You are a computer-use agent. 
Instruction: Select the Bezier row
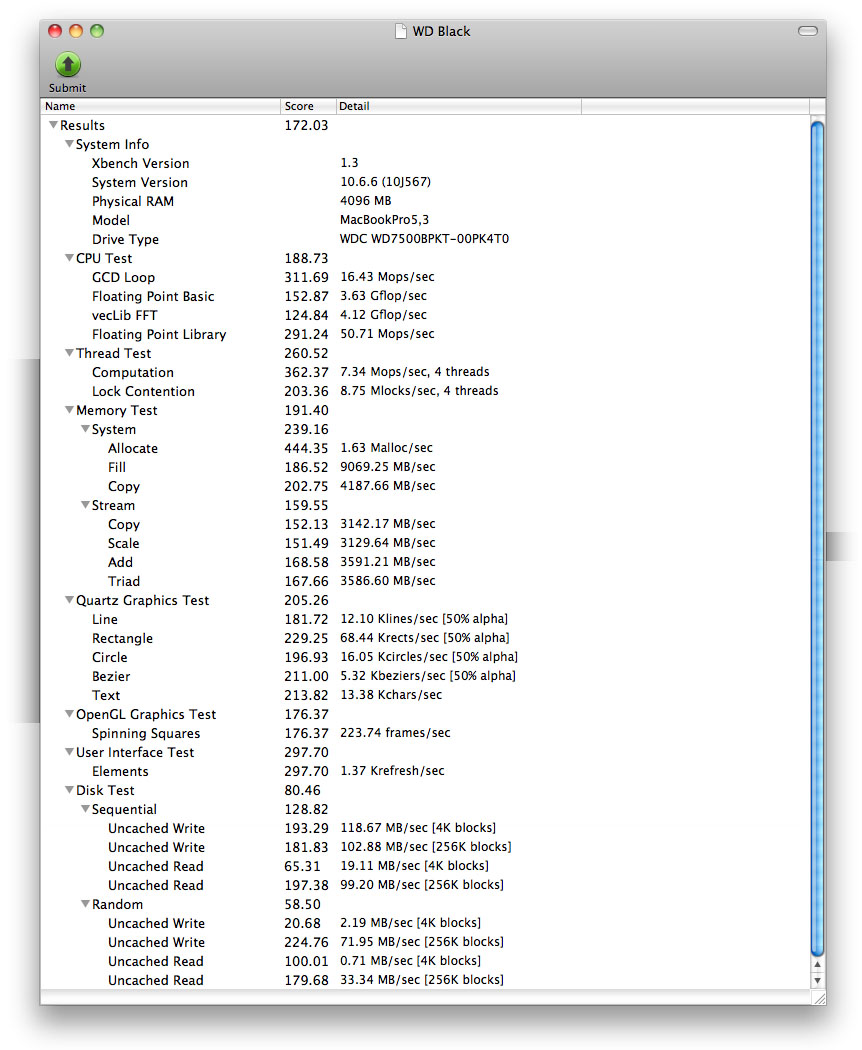coord(425,676)
